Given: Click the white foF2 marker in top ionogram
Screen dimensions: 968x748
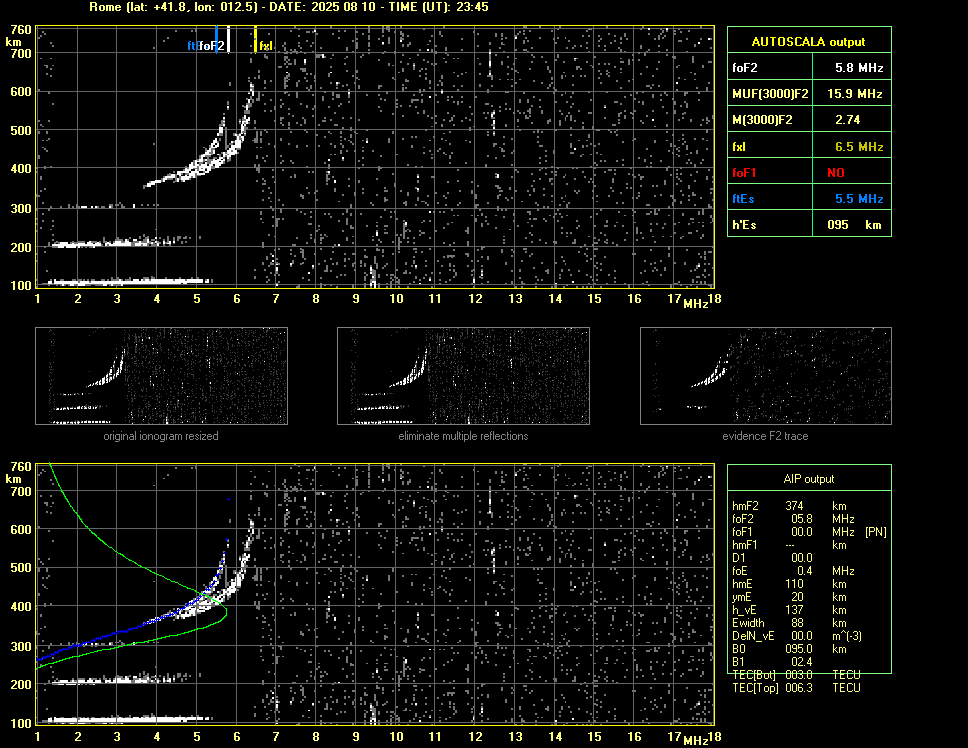Looking at the screenshot, I should coord(228,39).
